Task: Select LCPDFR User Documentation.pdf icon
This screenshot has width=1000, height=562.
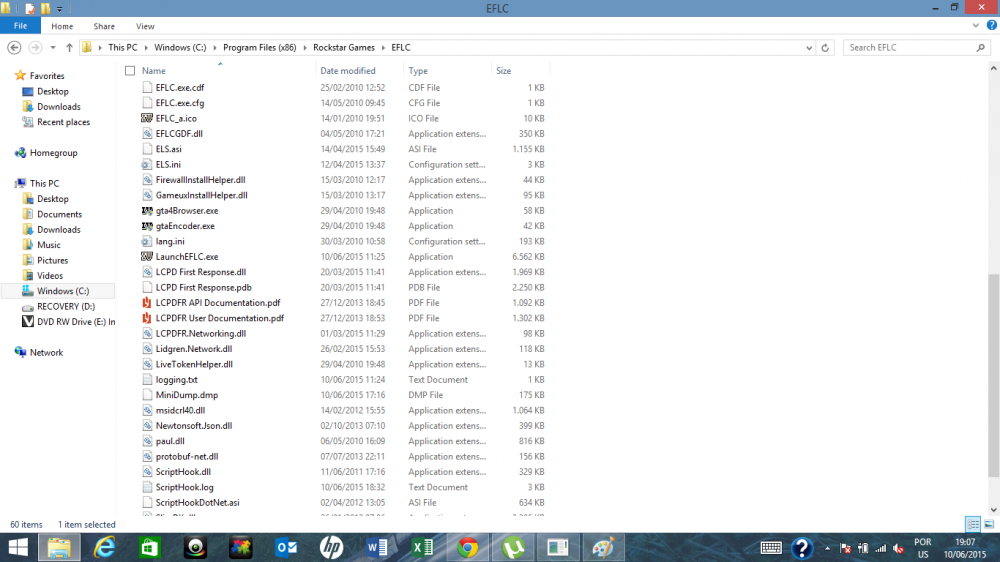Action: point(147,318)
